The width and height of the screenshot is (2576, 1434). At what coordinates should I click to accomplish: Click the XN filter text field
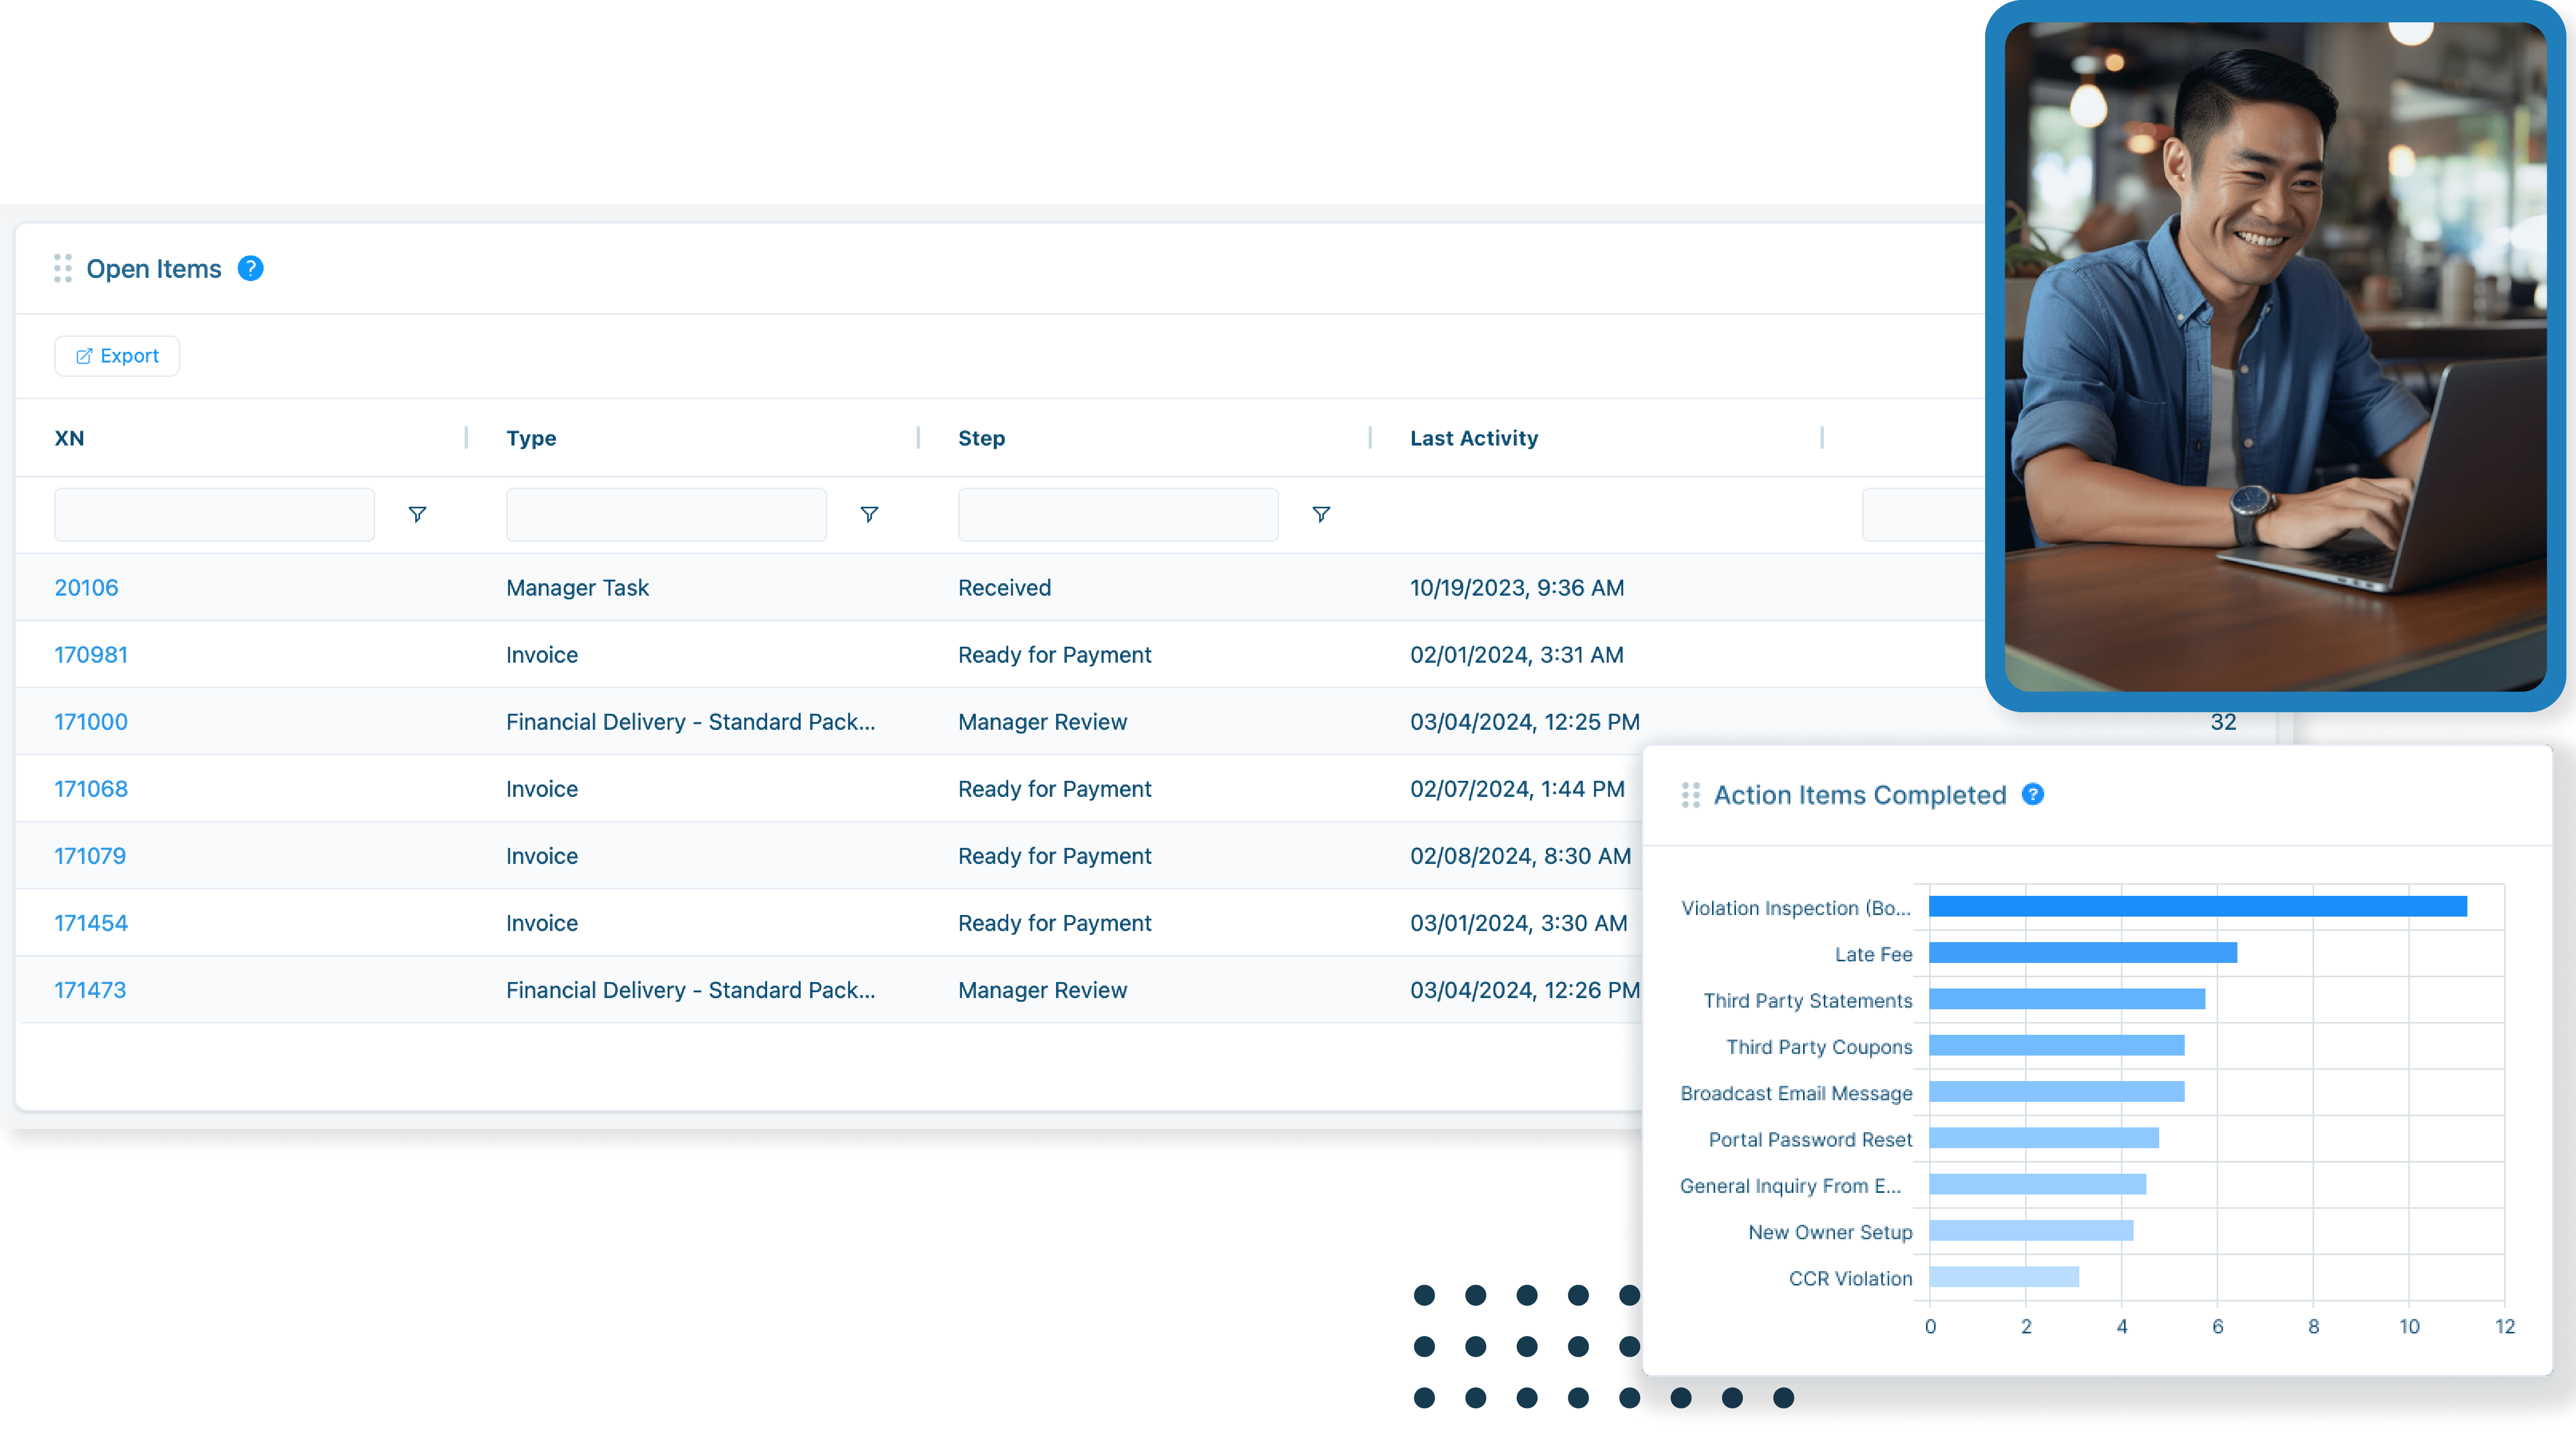point(214,514)
